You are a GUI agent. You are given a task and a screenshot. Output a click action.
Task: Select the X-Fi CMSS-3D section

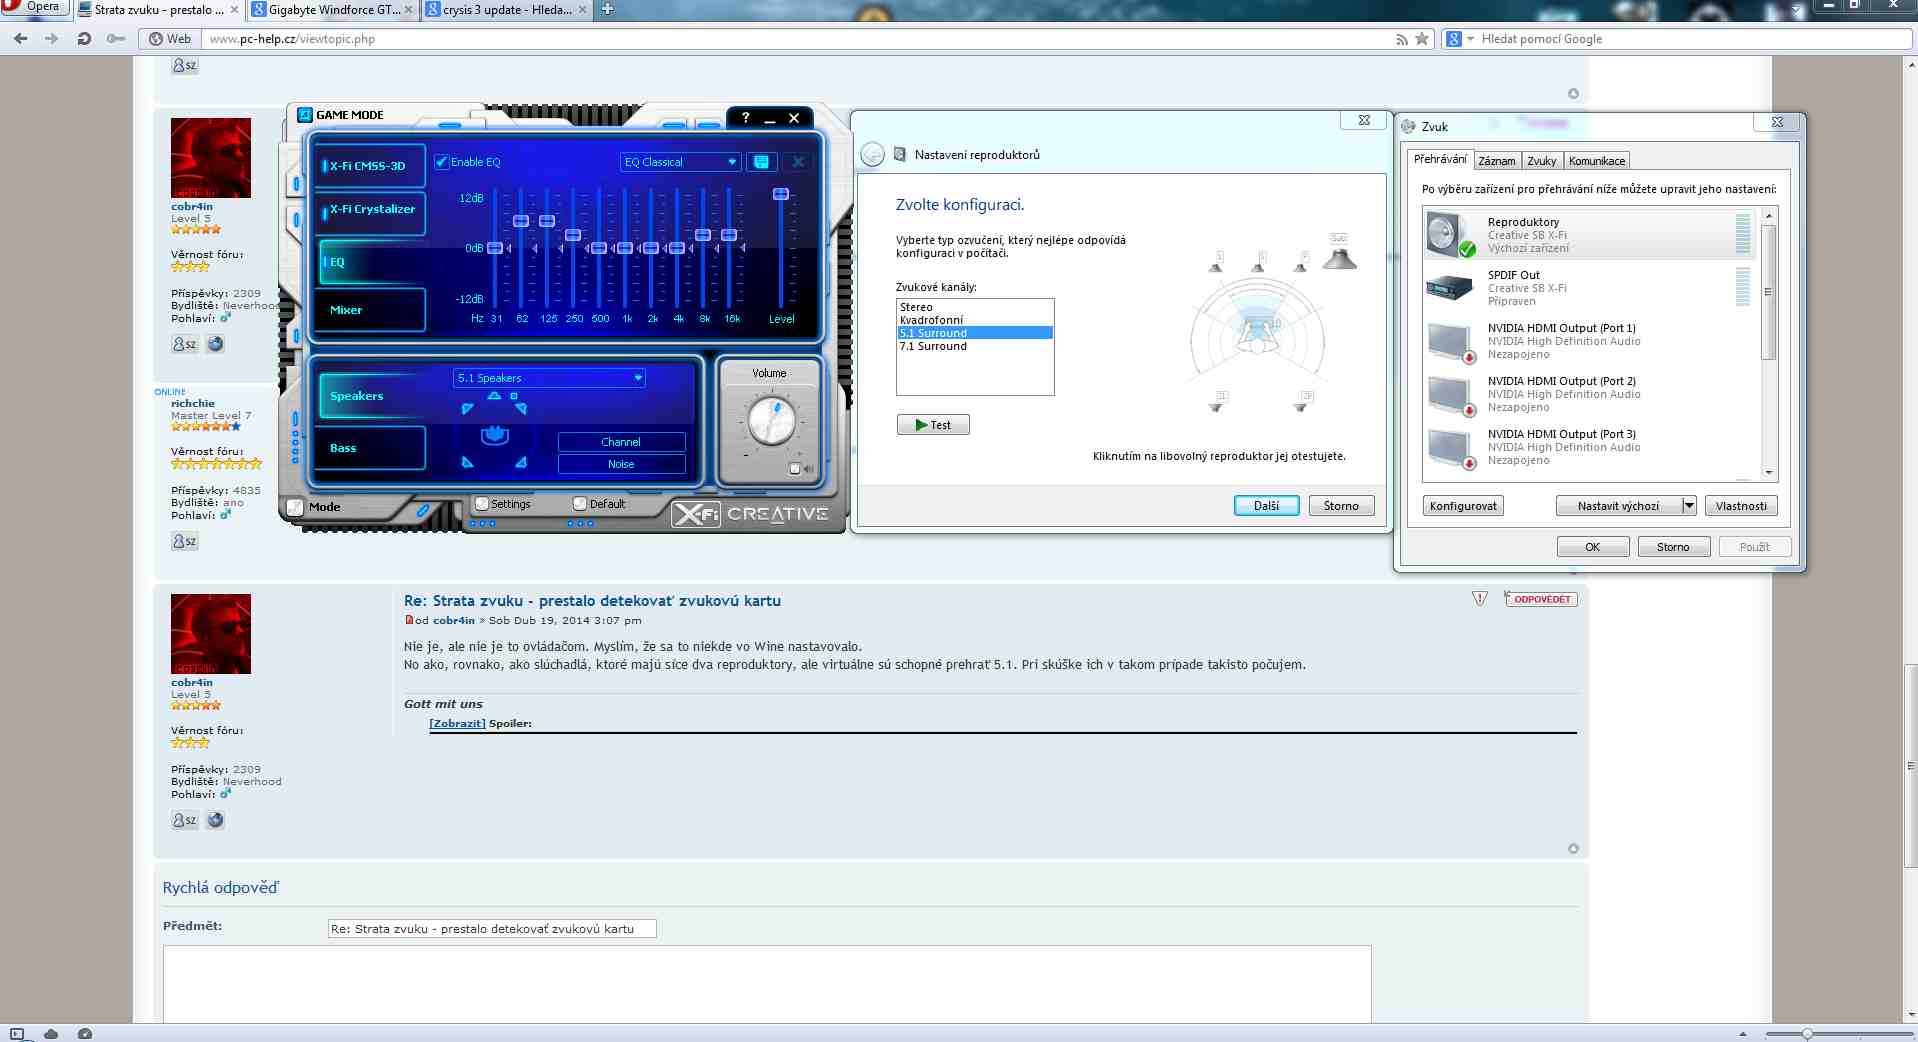[369, 166]
